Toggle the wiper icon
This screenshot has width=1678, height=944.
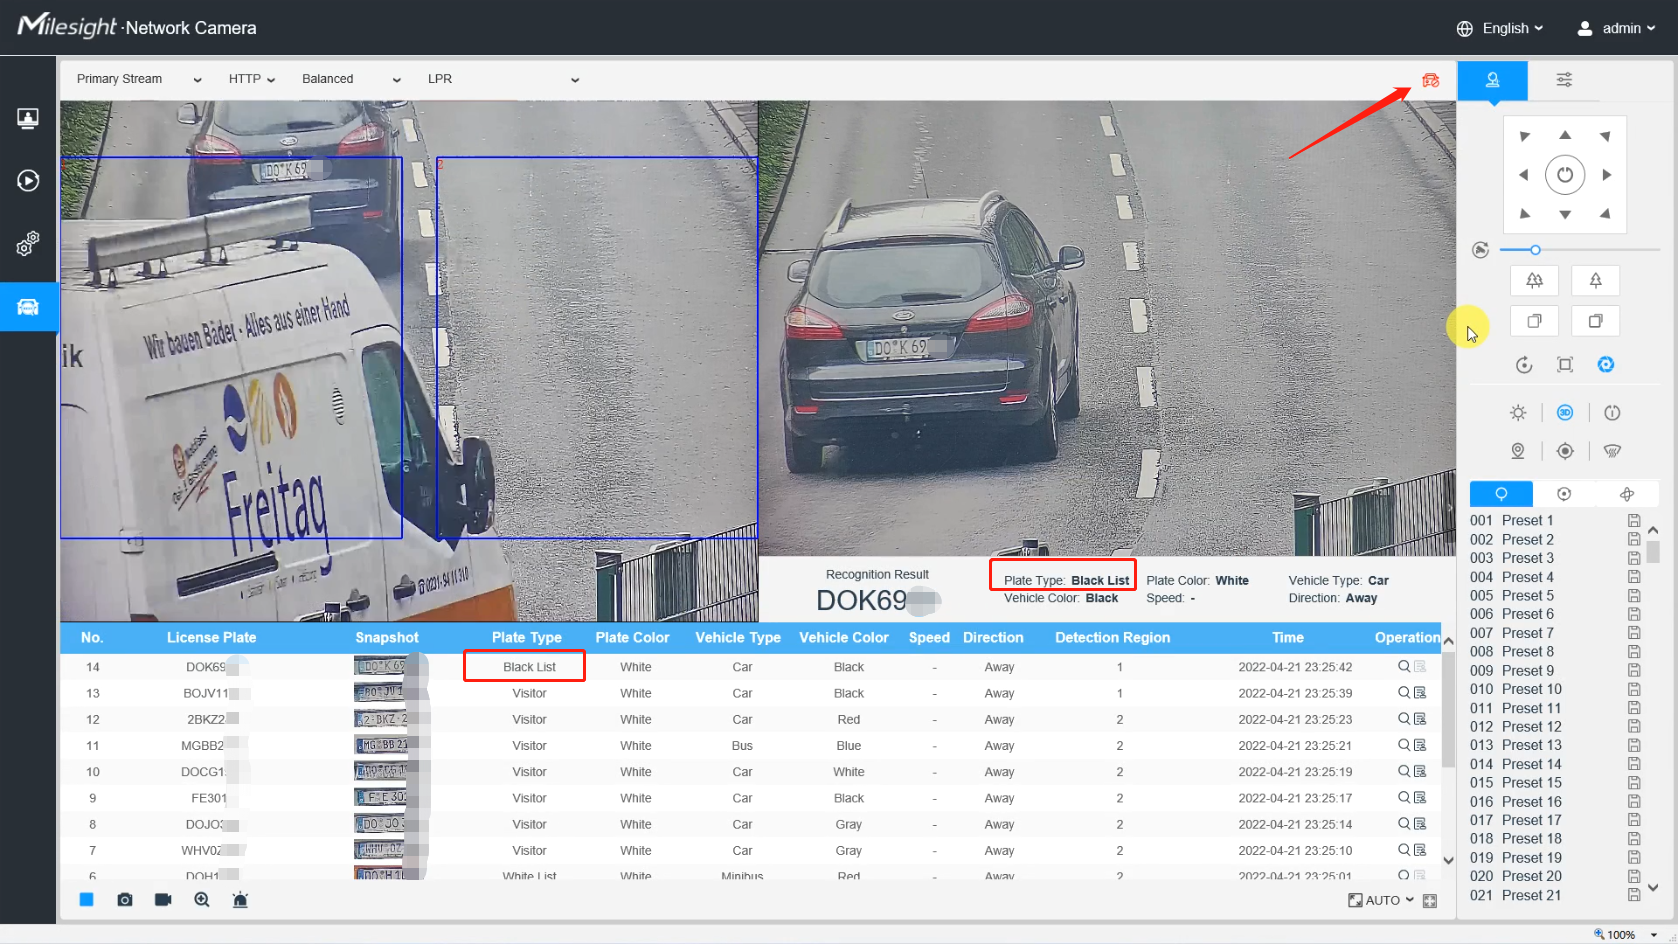[x=1612, y=451]
